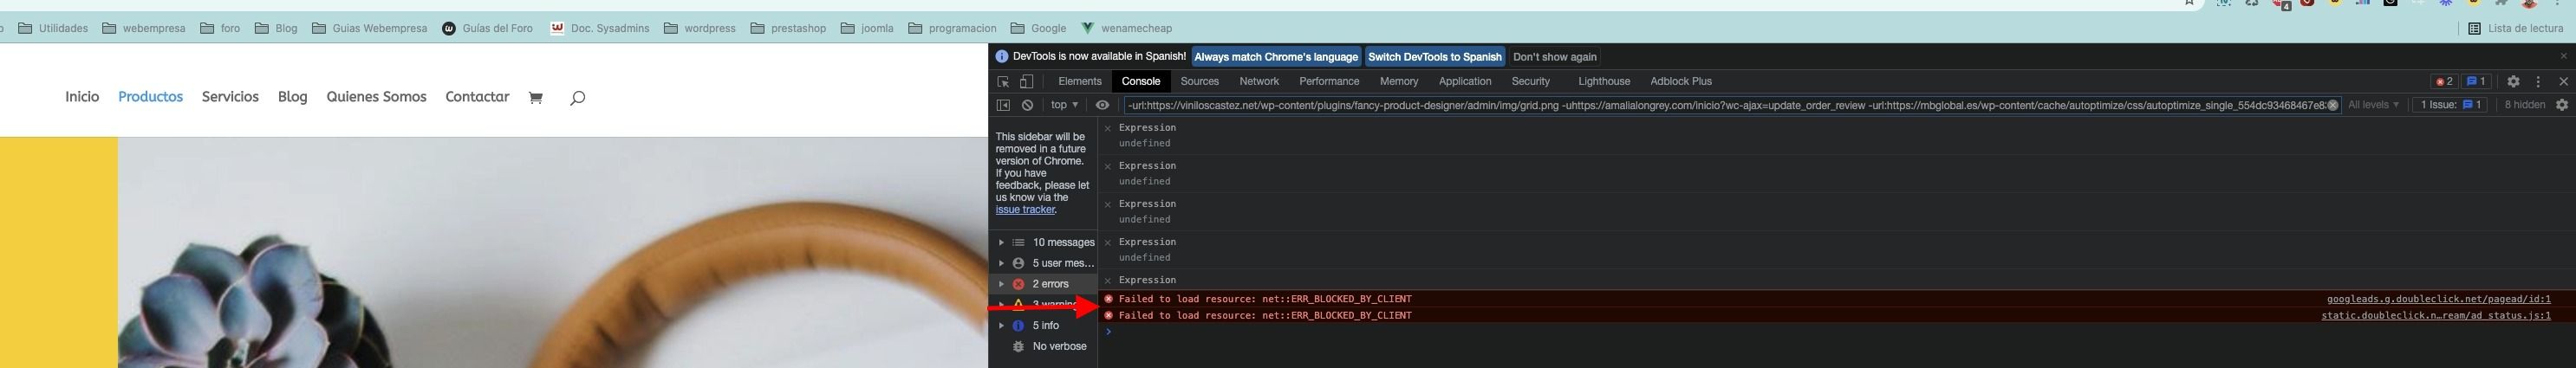Viewport: 2576px width, 368px height.
Task: Switch to the Network tab
Action: [x=1259, y=82]
